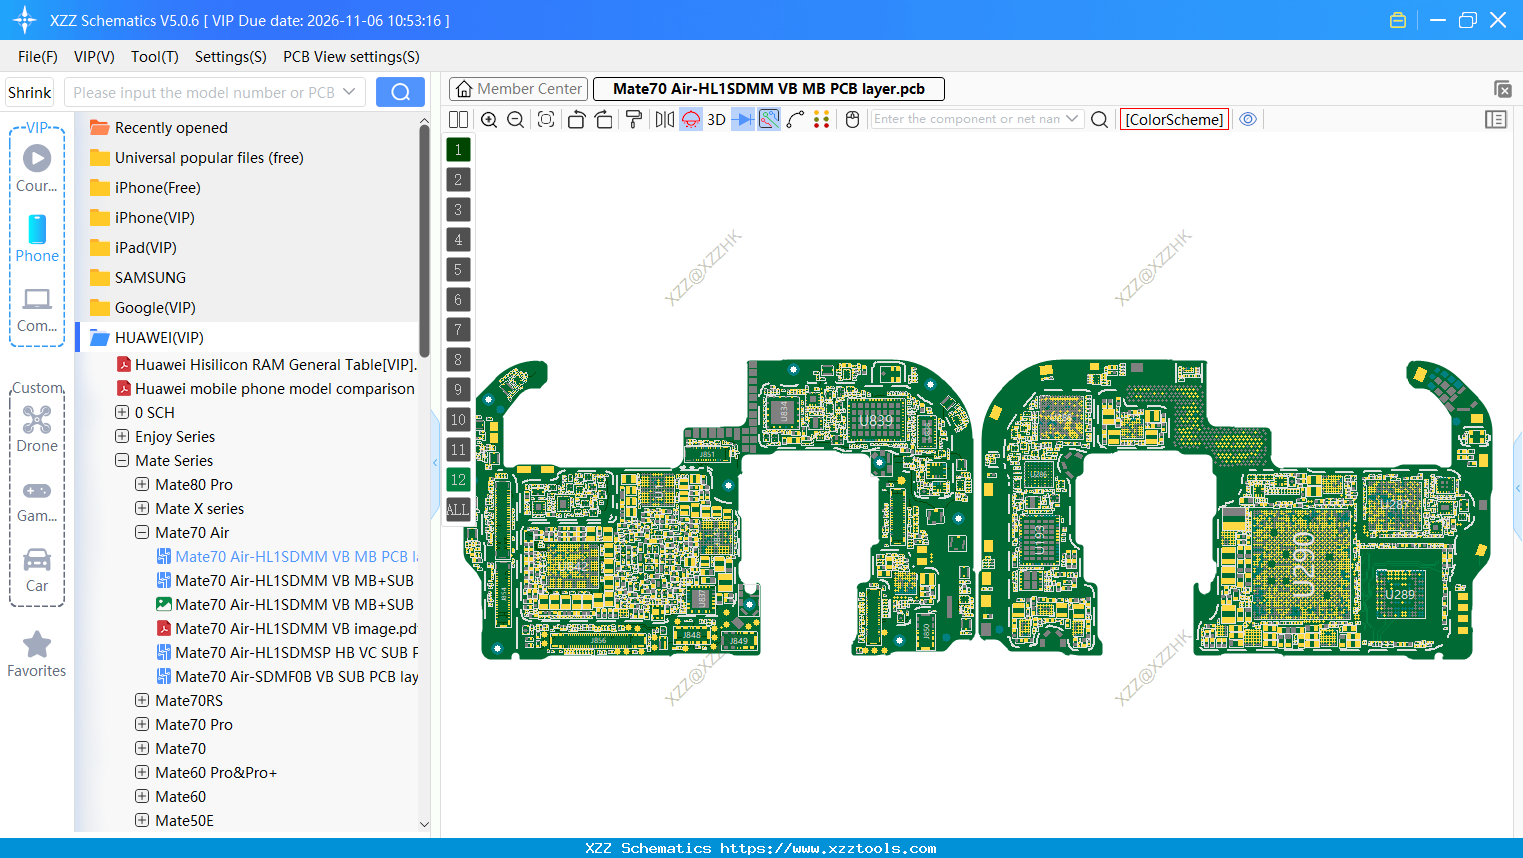
Task: Expand the Mate70 Pro folder
Action: tap(141, 724)
